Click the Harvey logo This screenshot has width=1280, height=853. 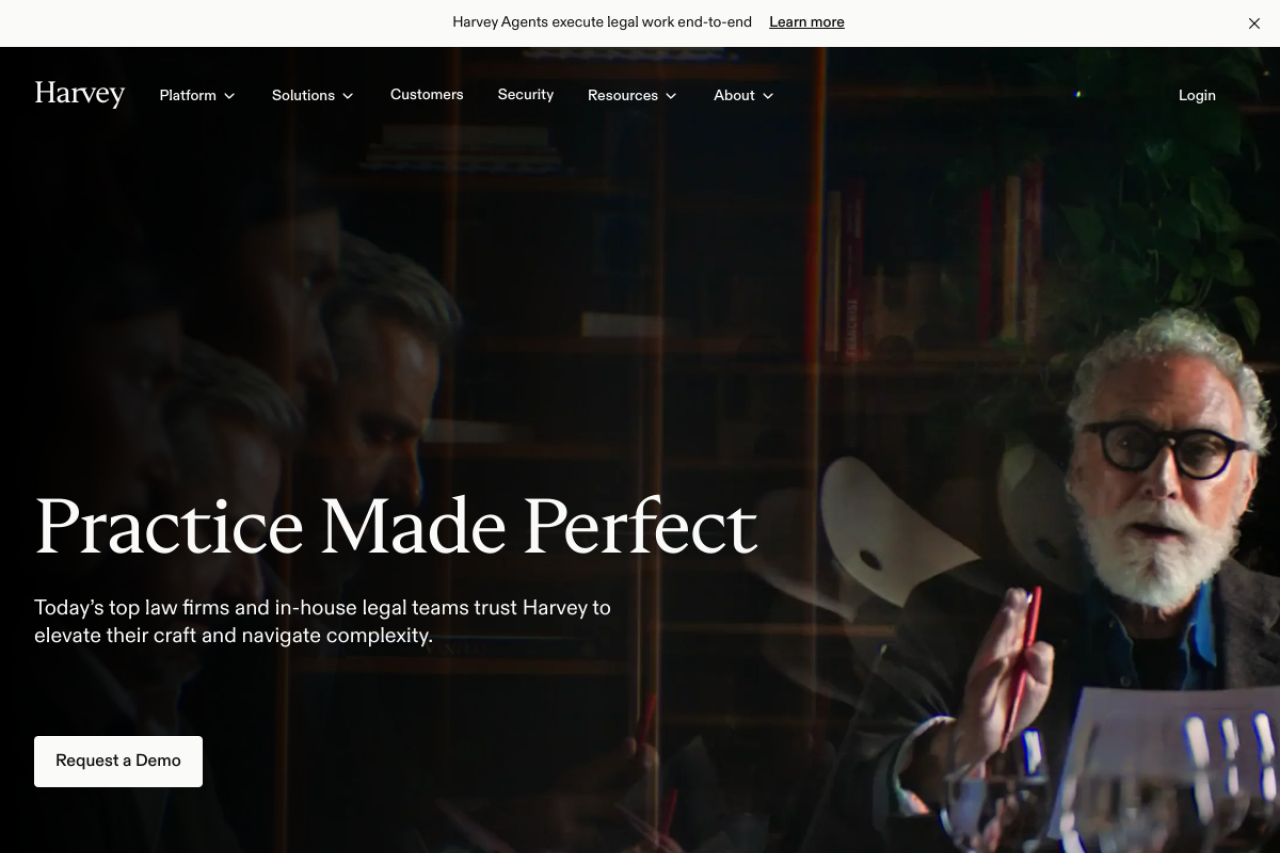click(x=80, y=94)
